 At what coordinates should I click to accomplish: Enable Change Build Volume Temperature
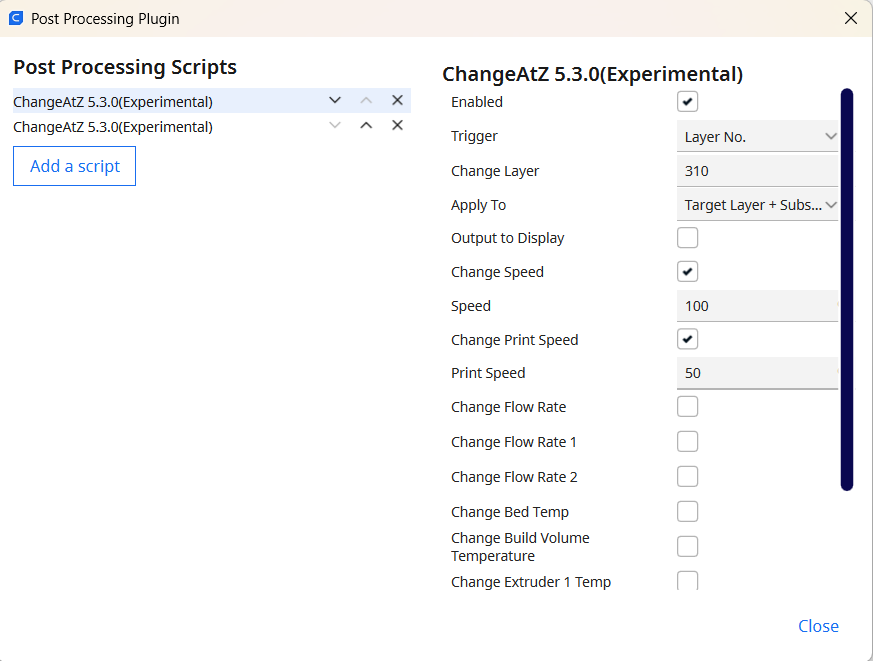(x=687, y=546)
